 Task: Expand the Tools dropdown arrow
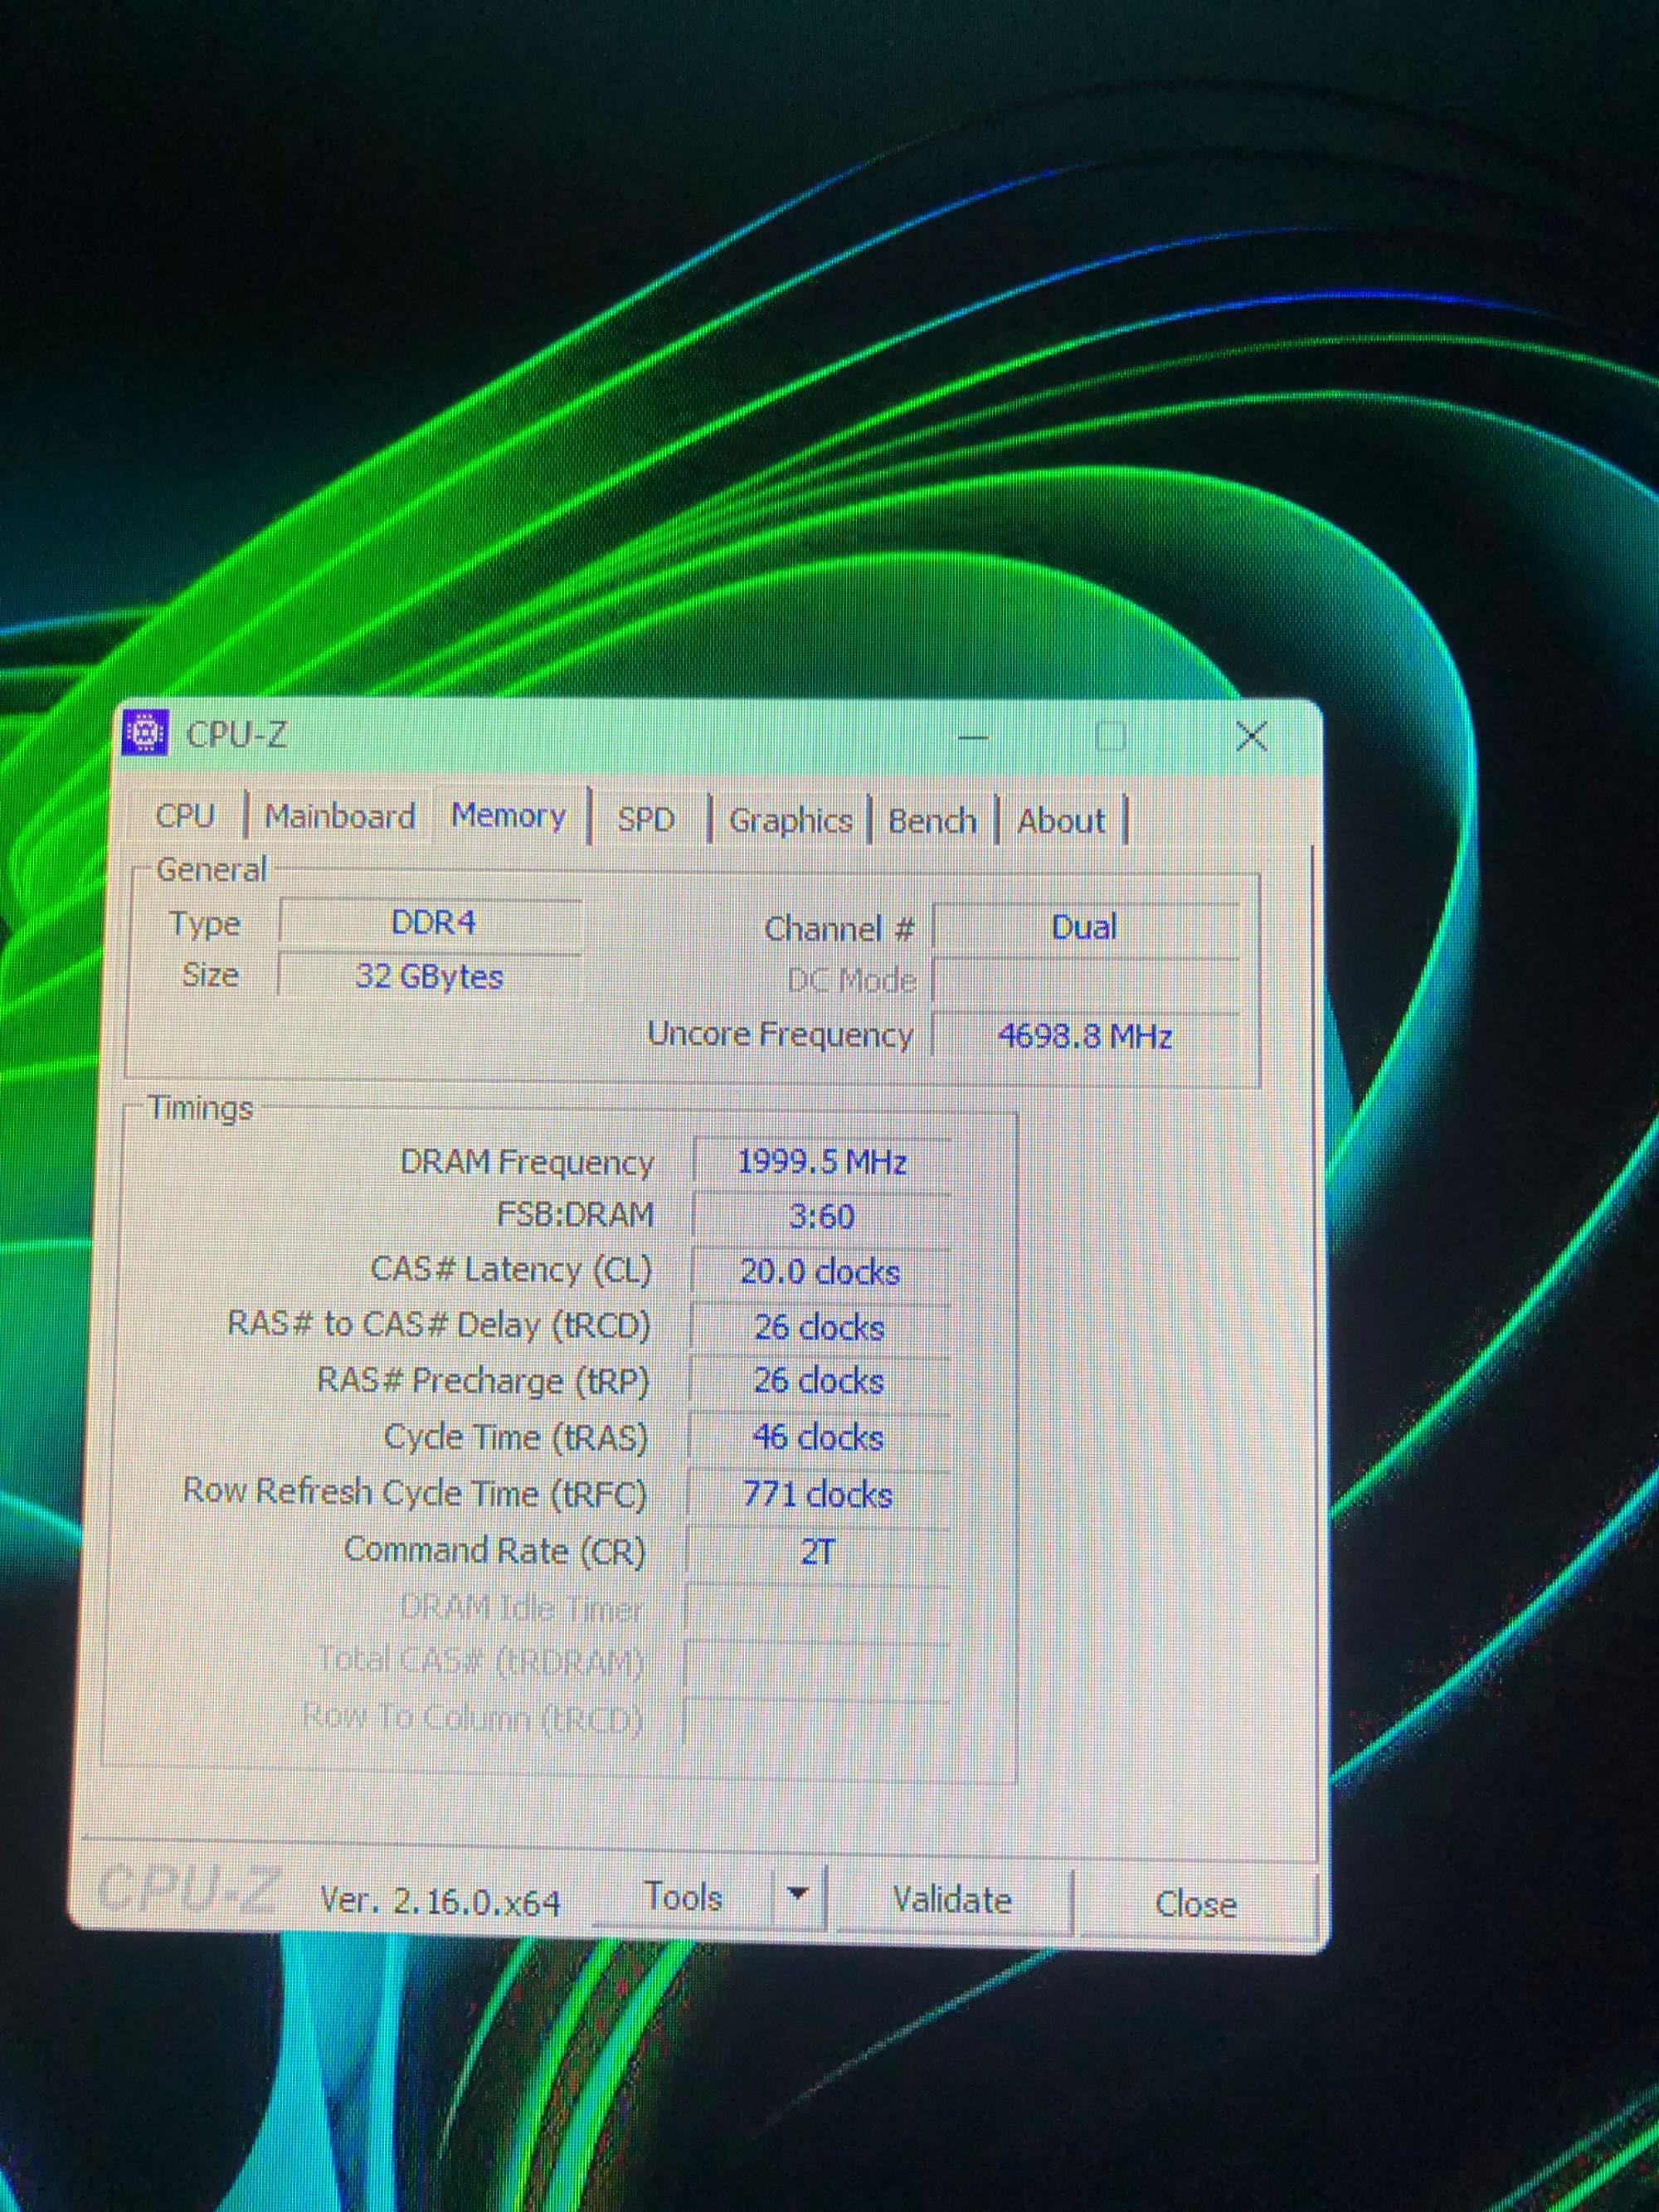(798, 1894)
